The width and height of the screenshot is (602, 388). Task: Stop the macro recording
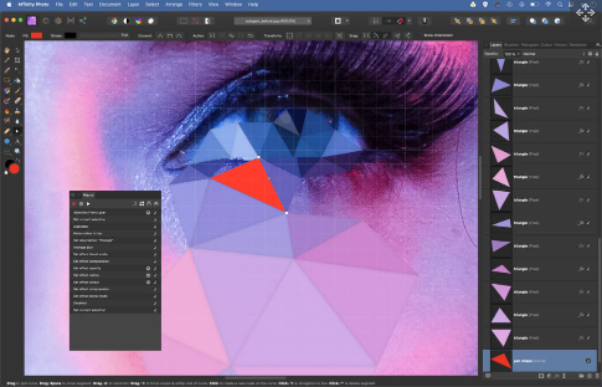pos(81,204)
